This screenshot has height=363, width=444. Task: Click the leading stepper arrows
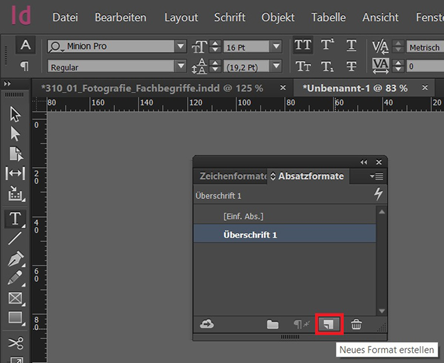[x=215, y=66]
